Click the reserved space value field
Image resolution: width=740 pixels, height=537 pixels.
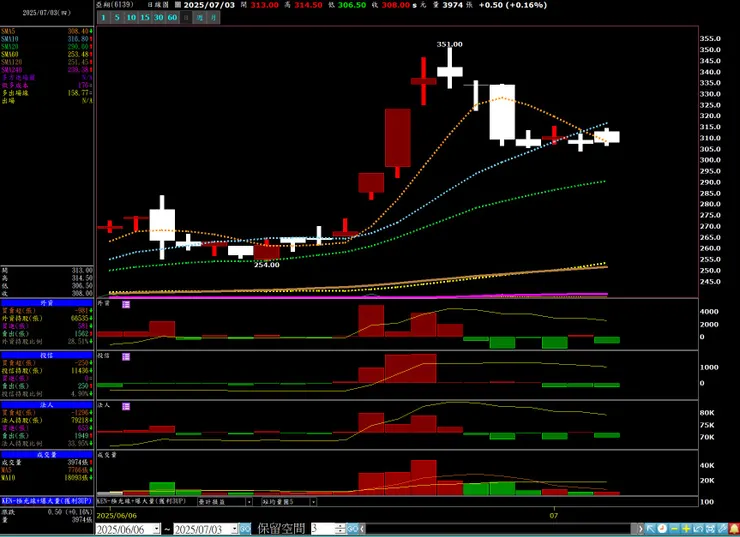[x=322, y=529]
